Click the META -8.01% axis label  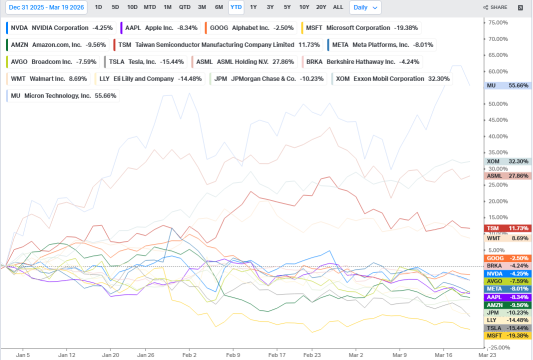point(507,289)
